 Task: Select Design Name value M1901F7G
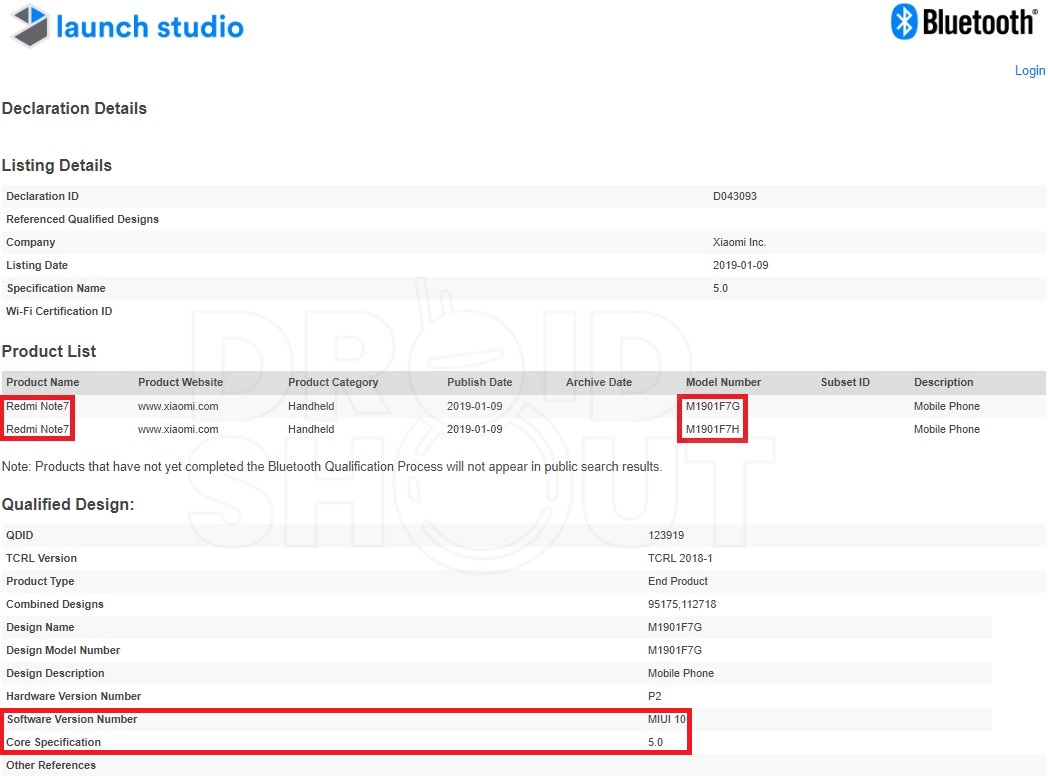point(674,627)
